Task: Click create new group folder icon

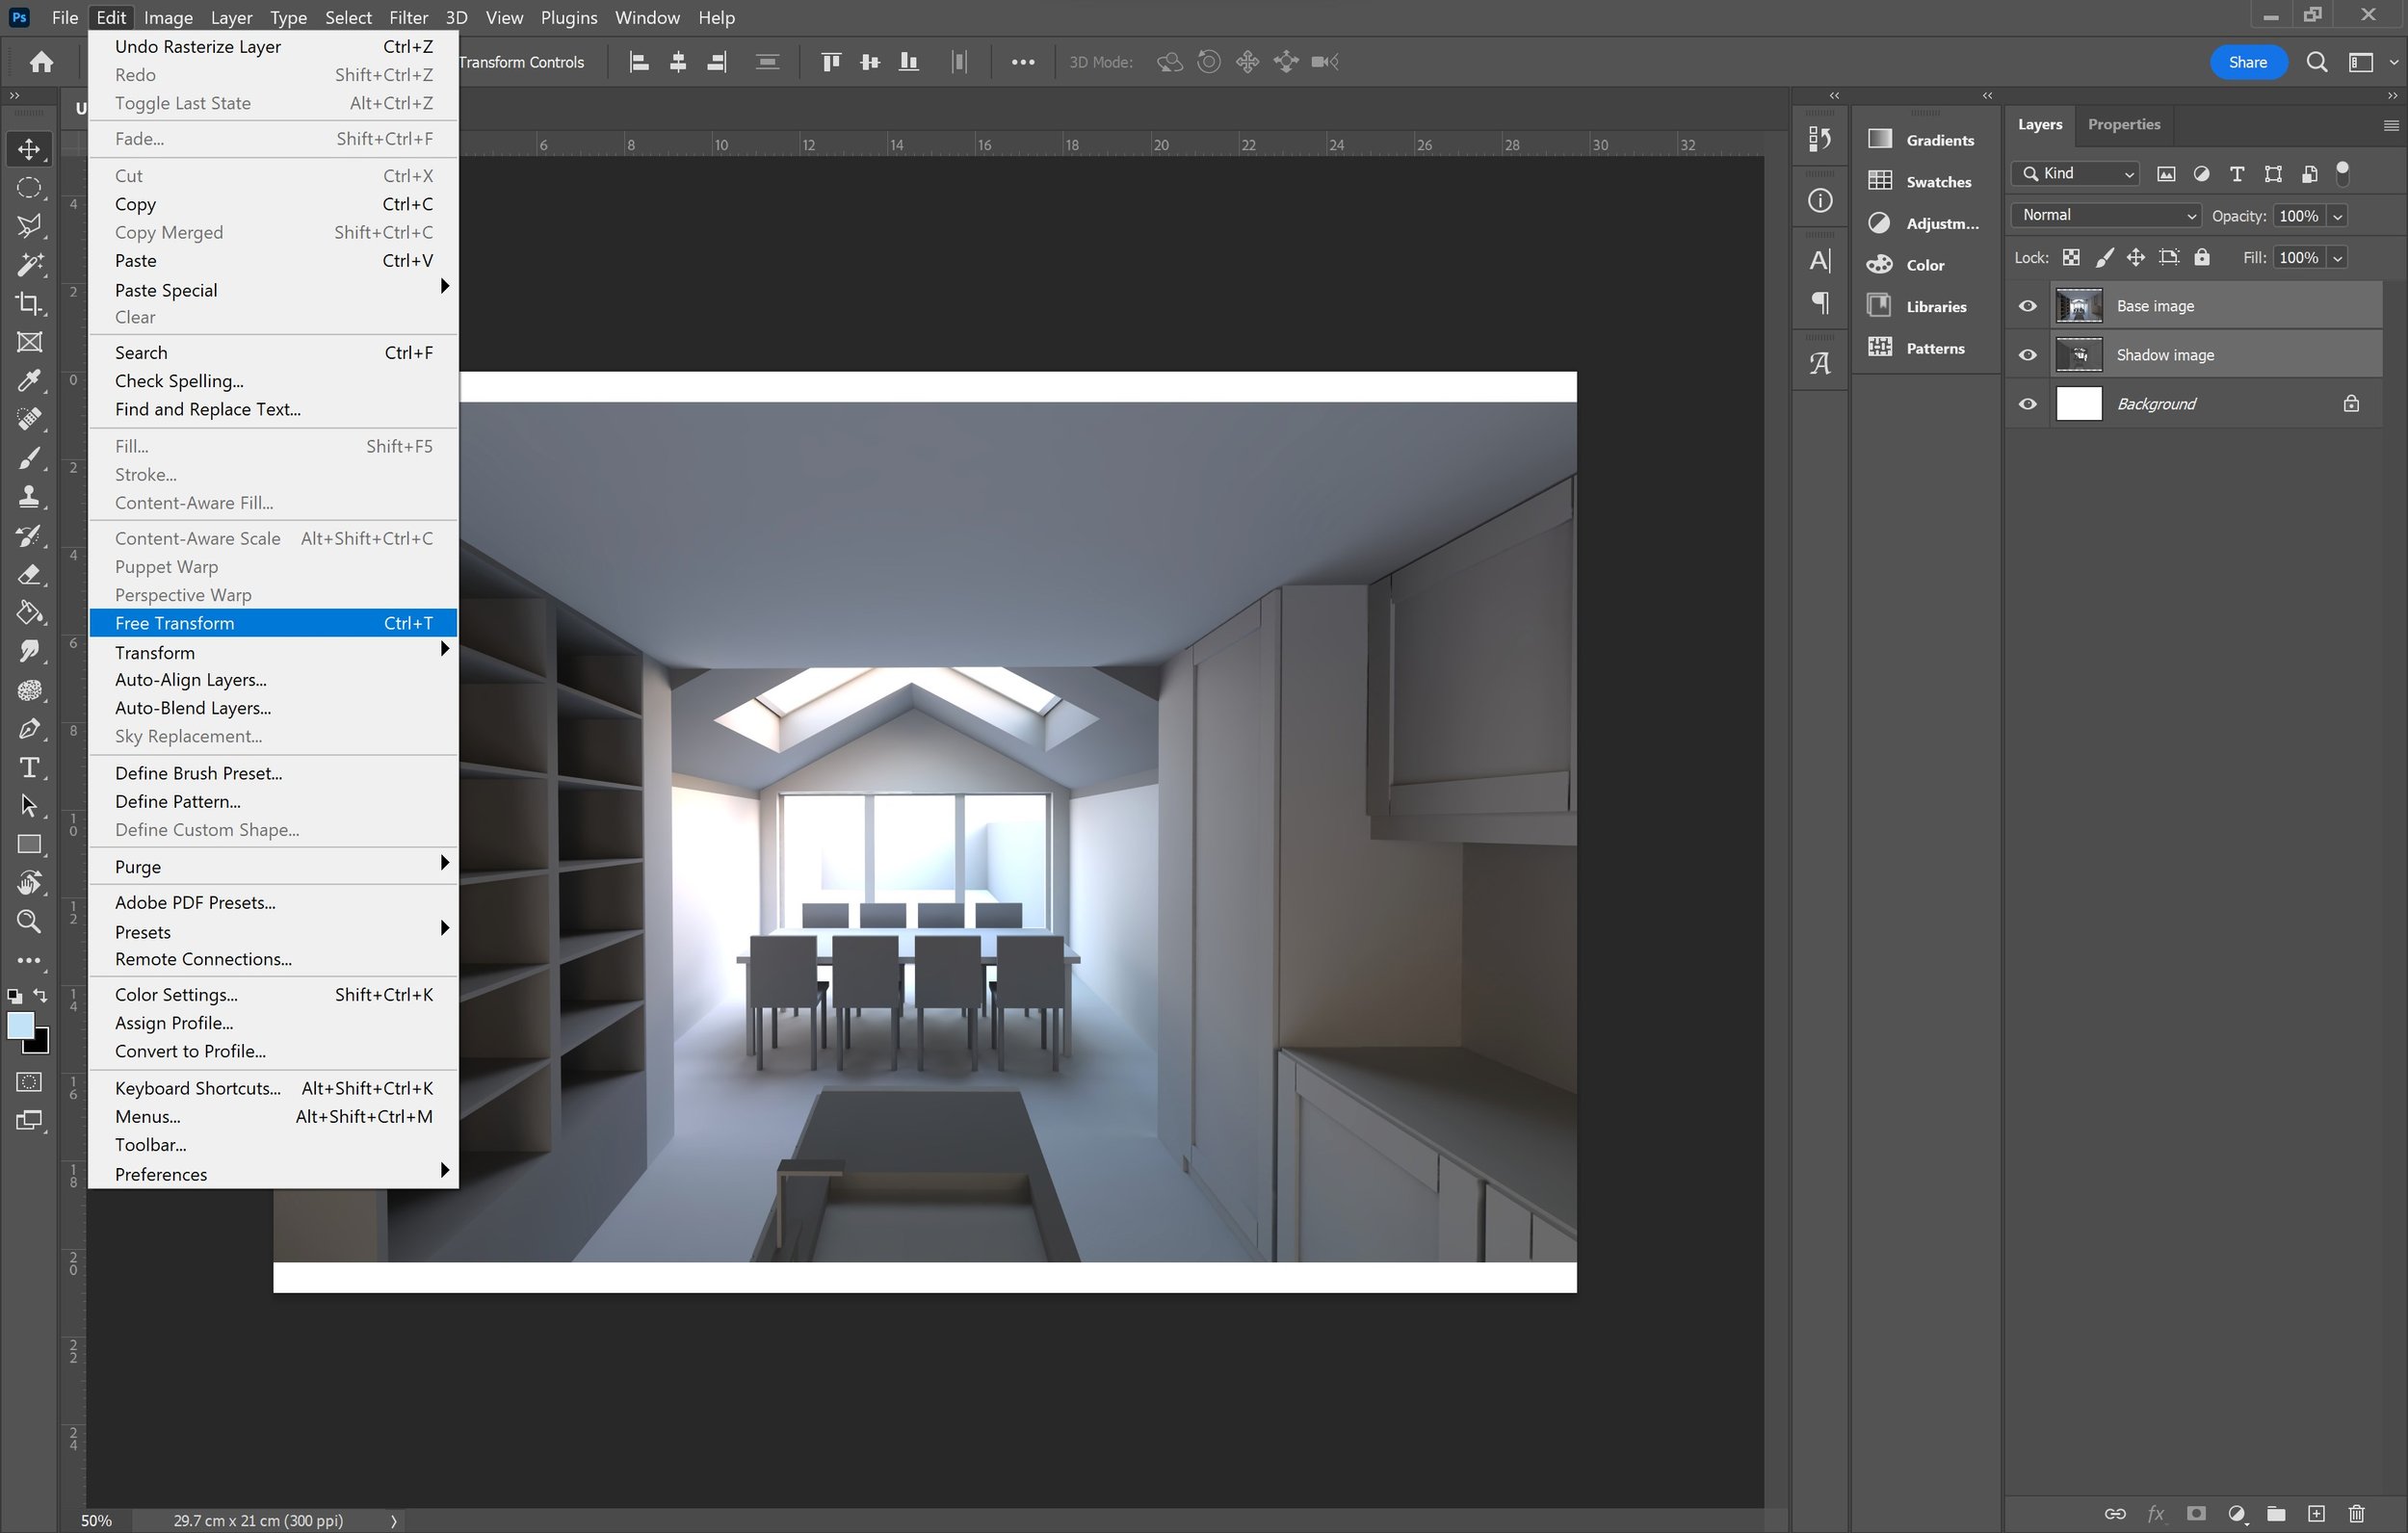Action: pyautogui.click(x=2276, y=1513)
